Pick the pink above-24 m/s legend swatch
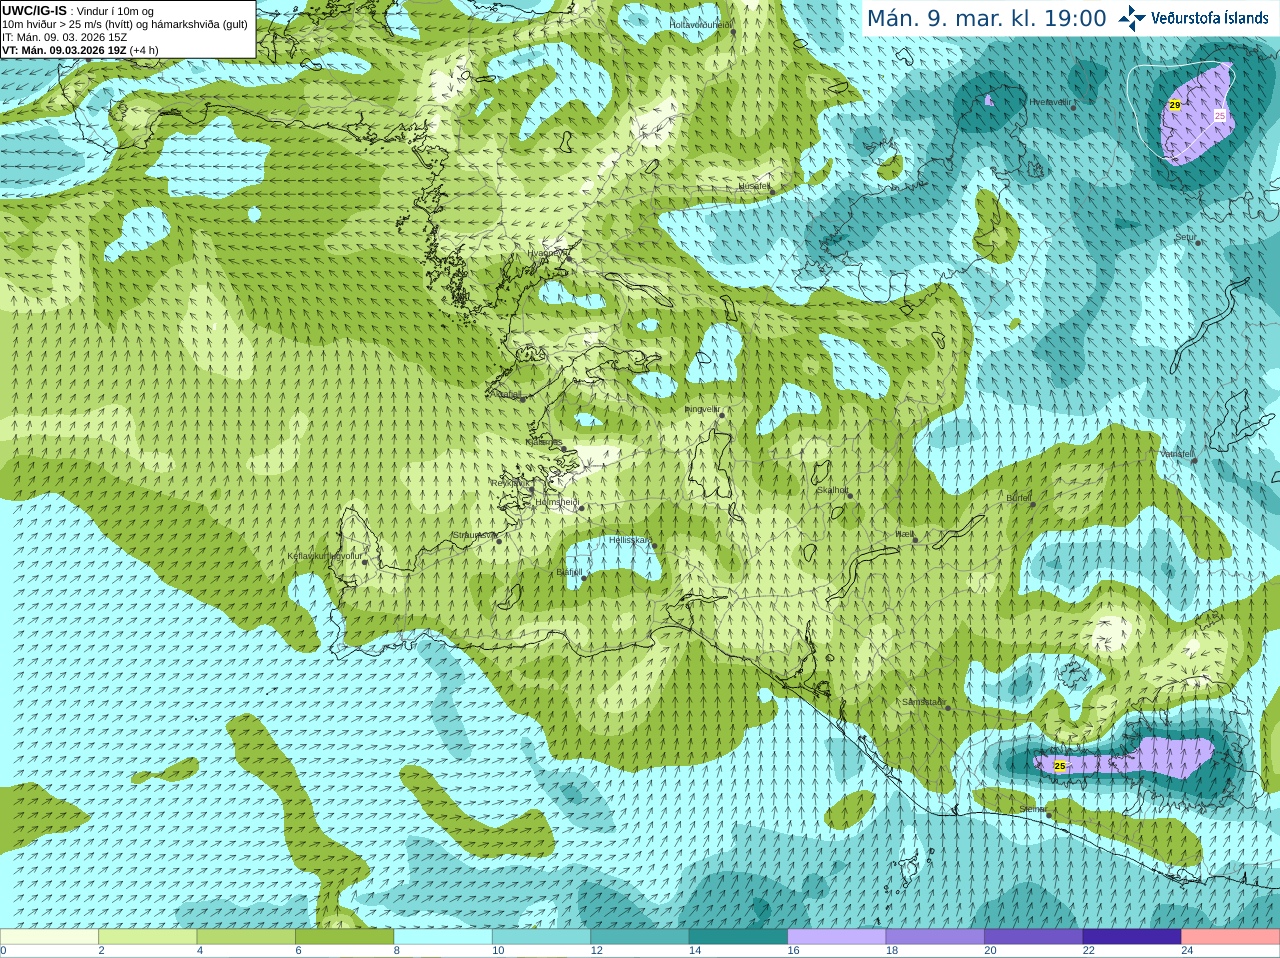 coord(1231,937)
